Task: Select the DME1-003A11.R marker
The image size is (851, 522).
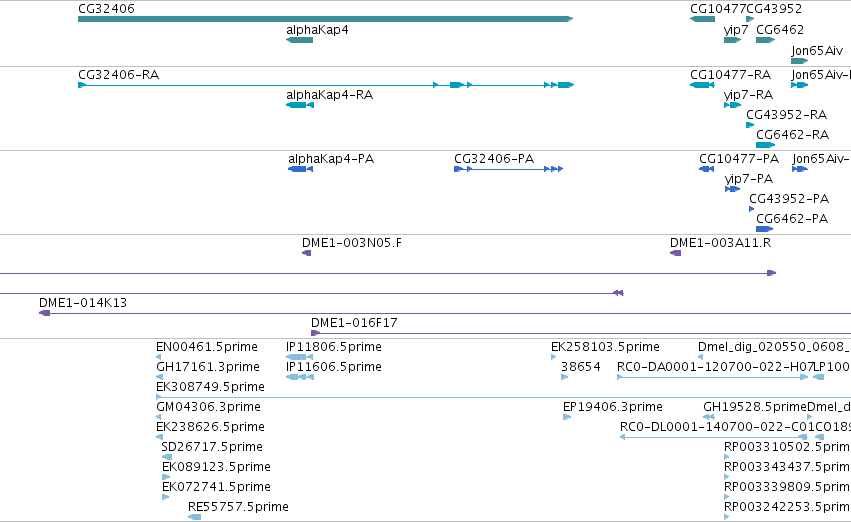Action: click(675, 253)
